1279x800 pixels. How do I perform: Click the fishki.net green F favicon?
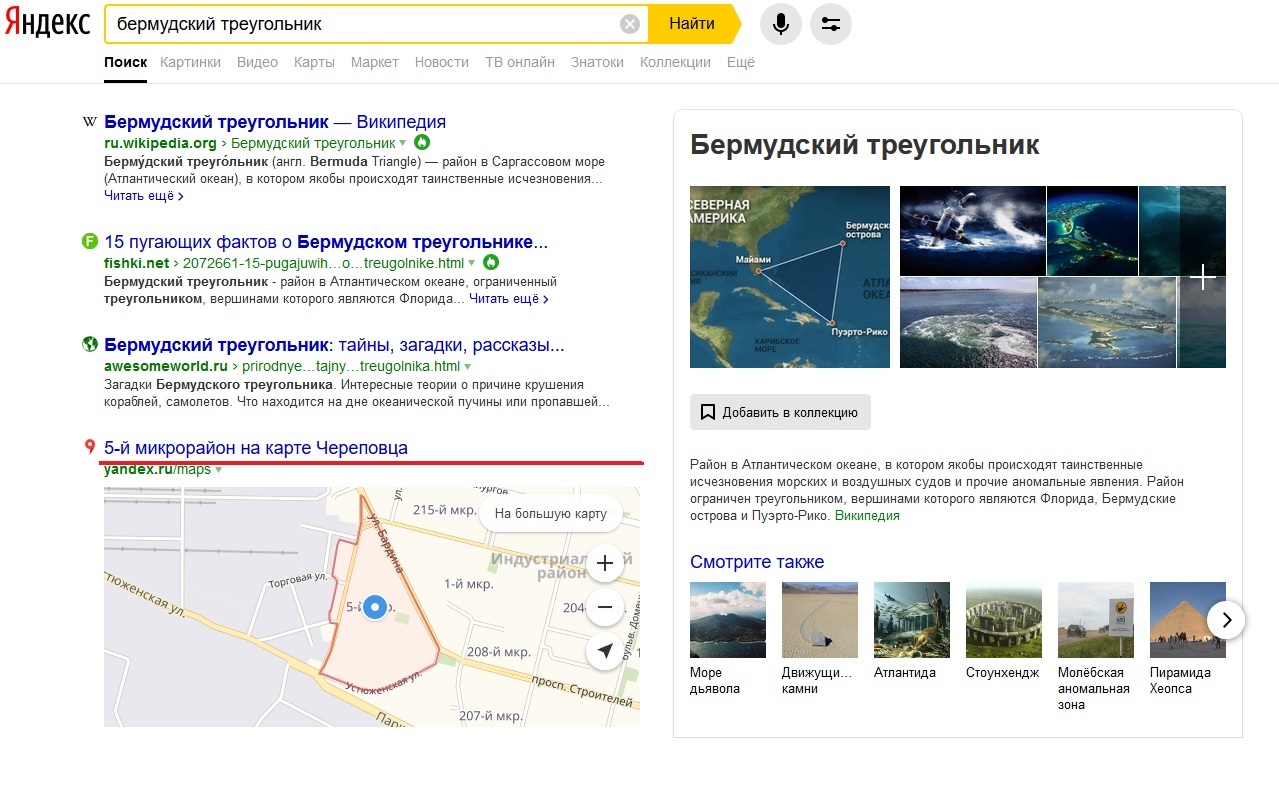[89, 242]
